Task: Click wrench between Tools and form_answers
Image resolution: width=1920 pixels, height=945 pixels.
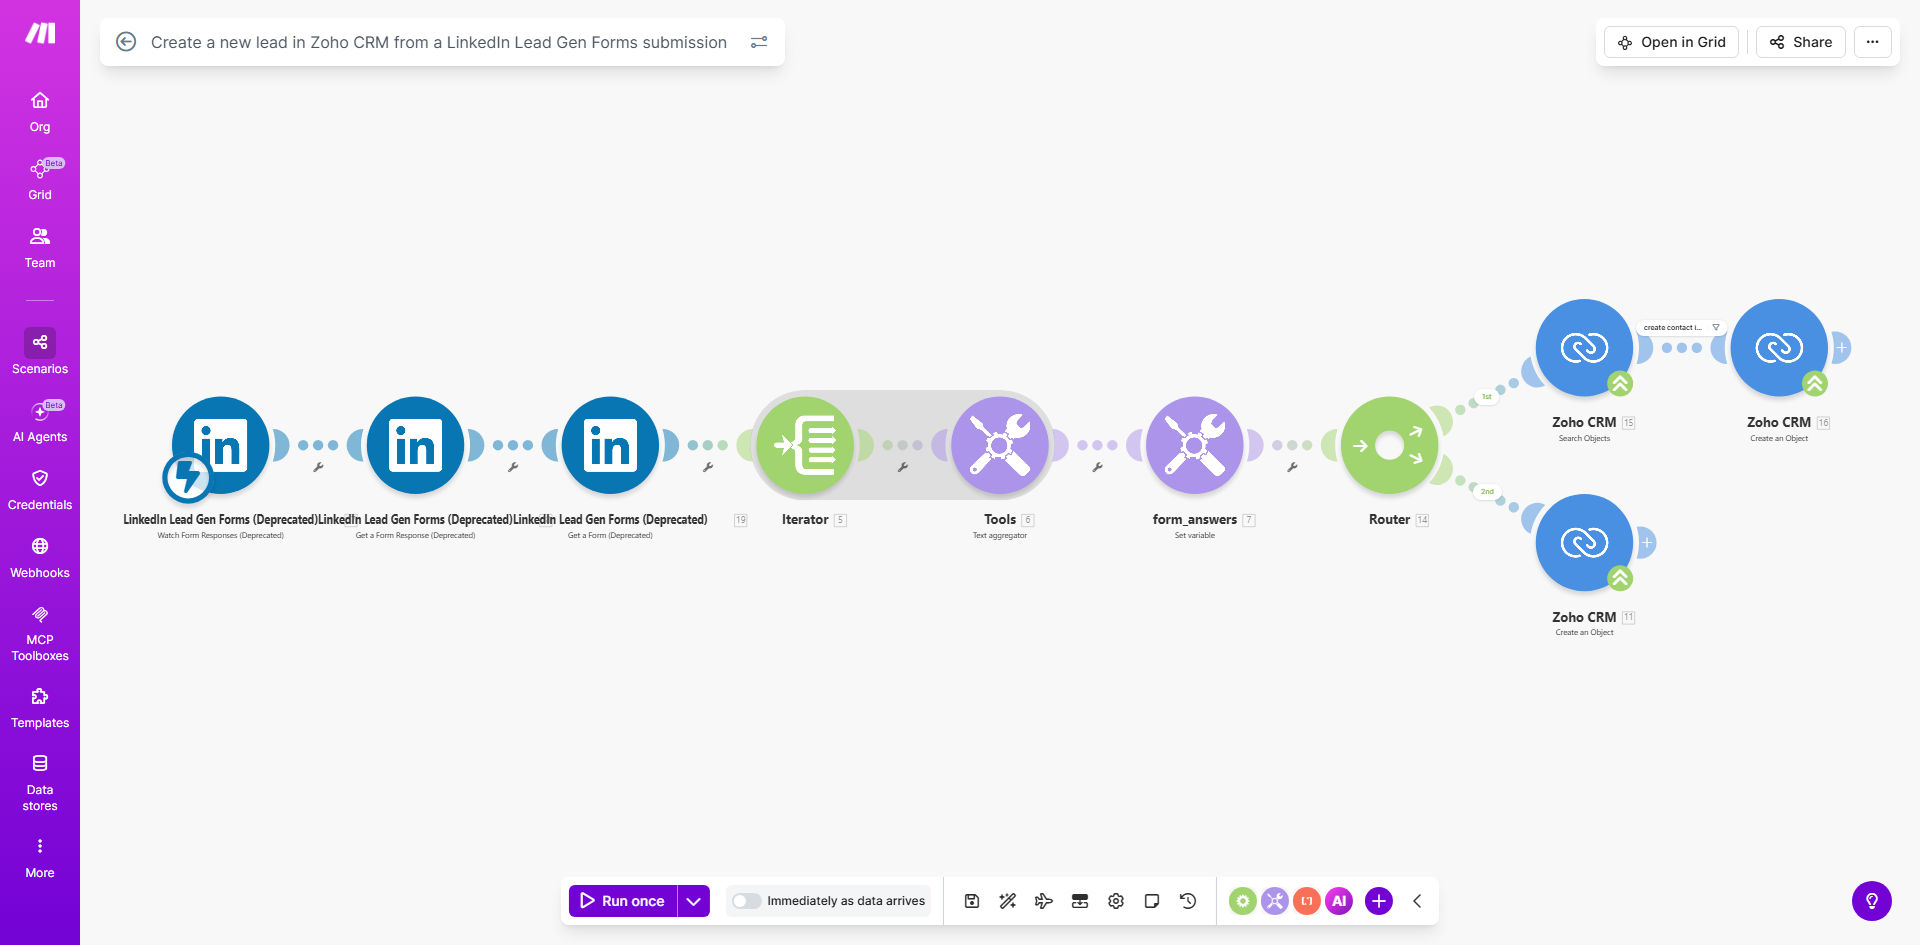Action: [1097, 467]
